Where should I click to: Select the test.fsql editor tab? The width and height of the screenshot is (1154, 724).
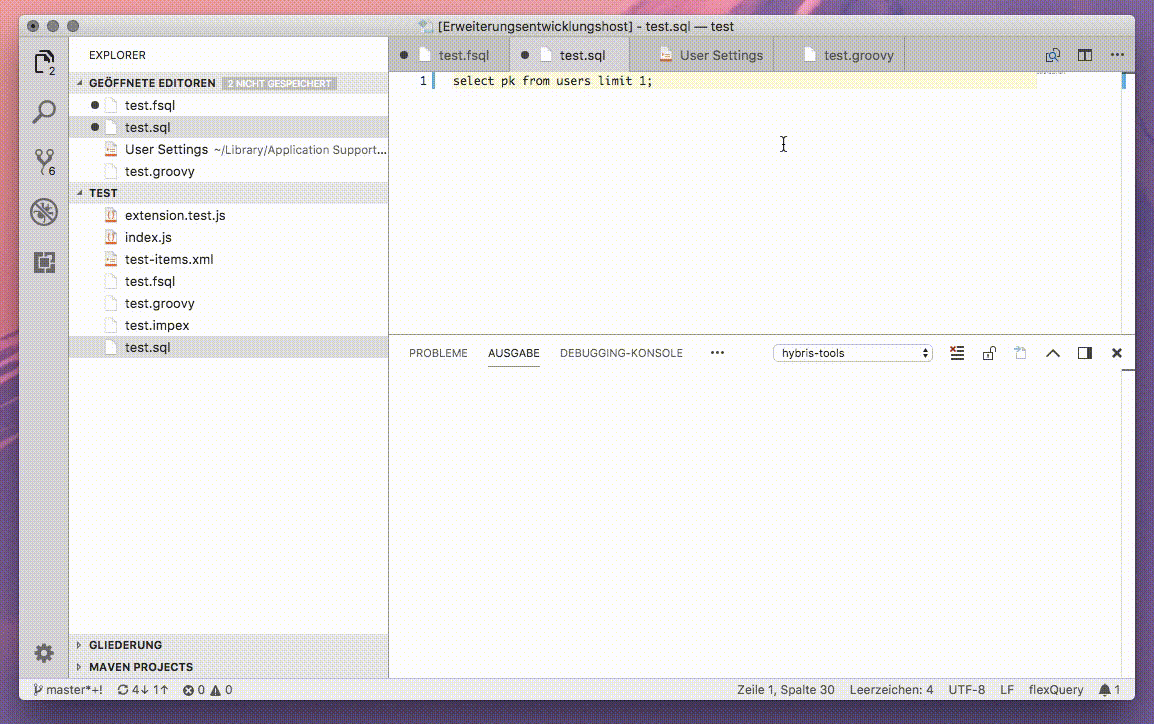click(x=449, y=55)
